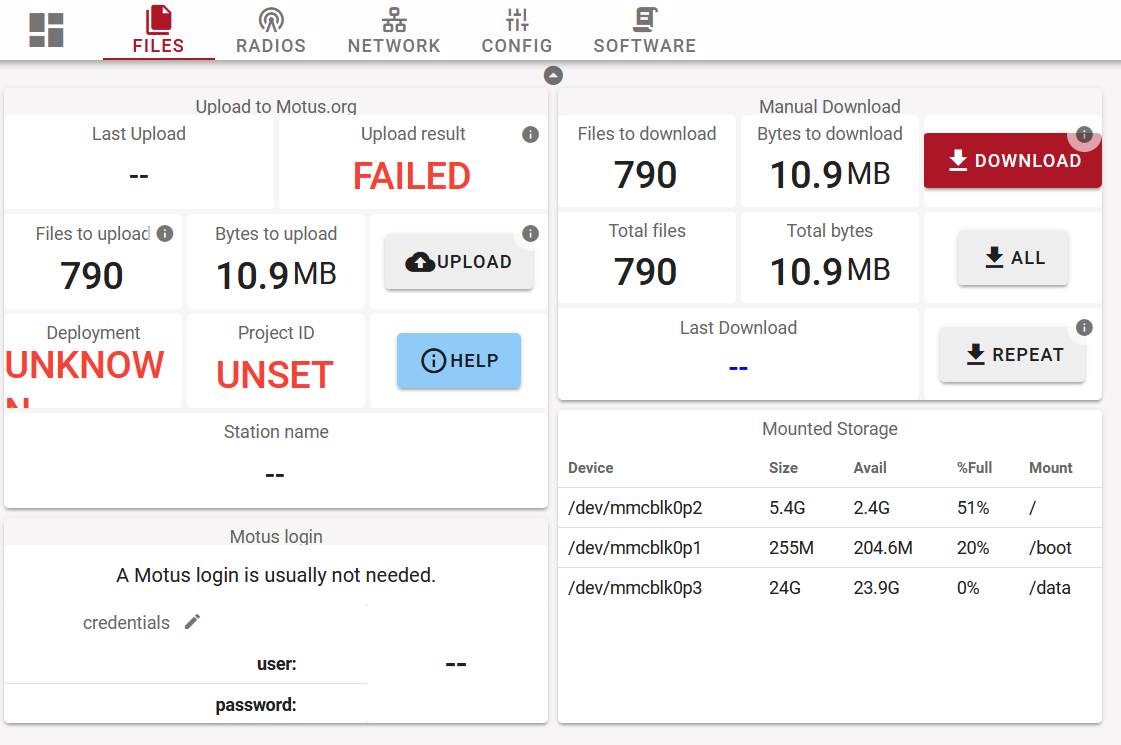The width and height of the screenshot is (1121, 745).
Task: Edit credentials with the pencil icon
Action: 193,622
